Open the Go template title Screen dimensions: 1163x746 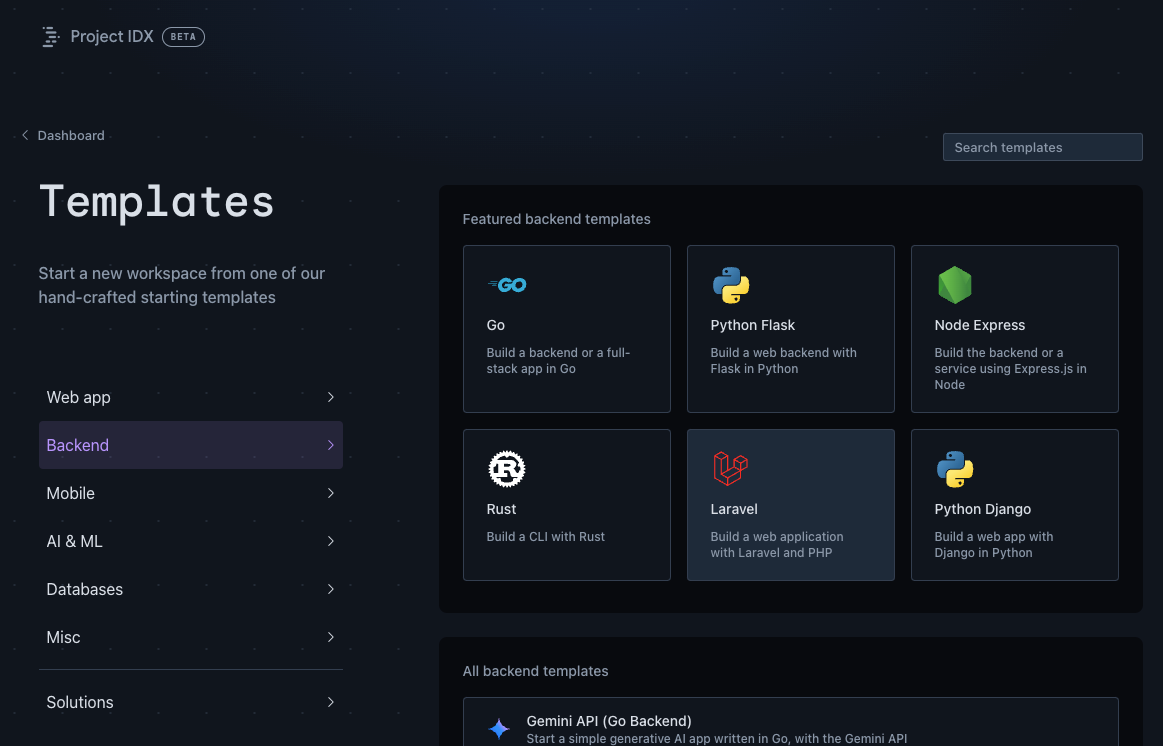pos(495,325)
